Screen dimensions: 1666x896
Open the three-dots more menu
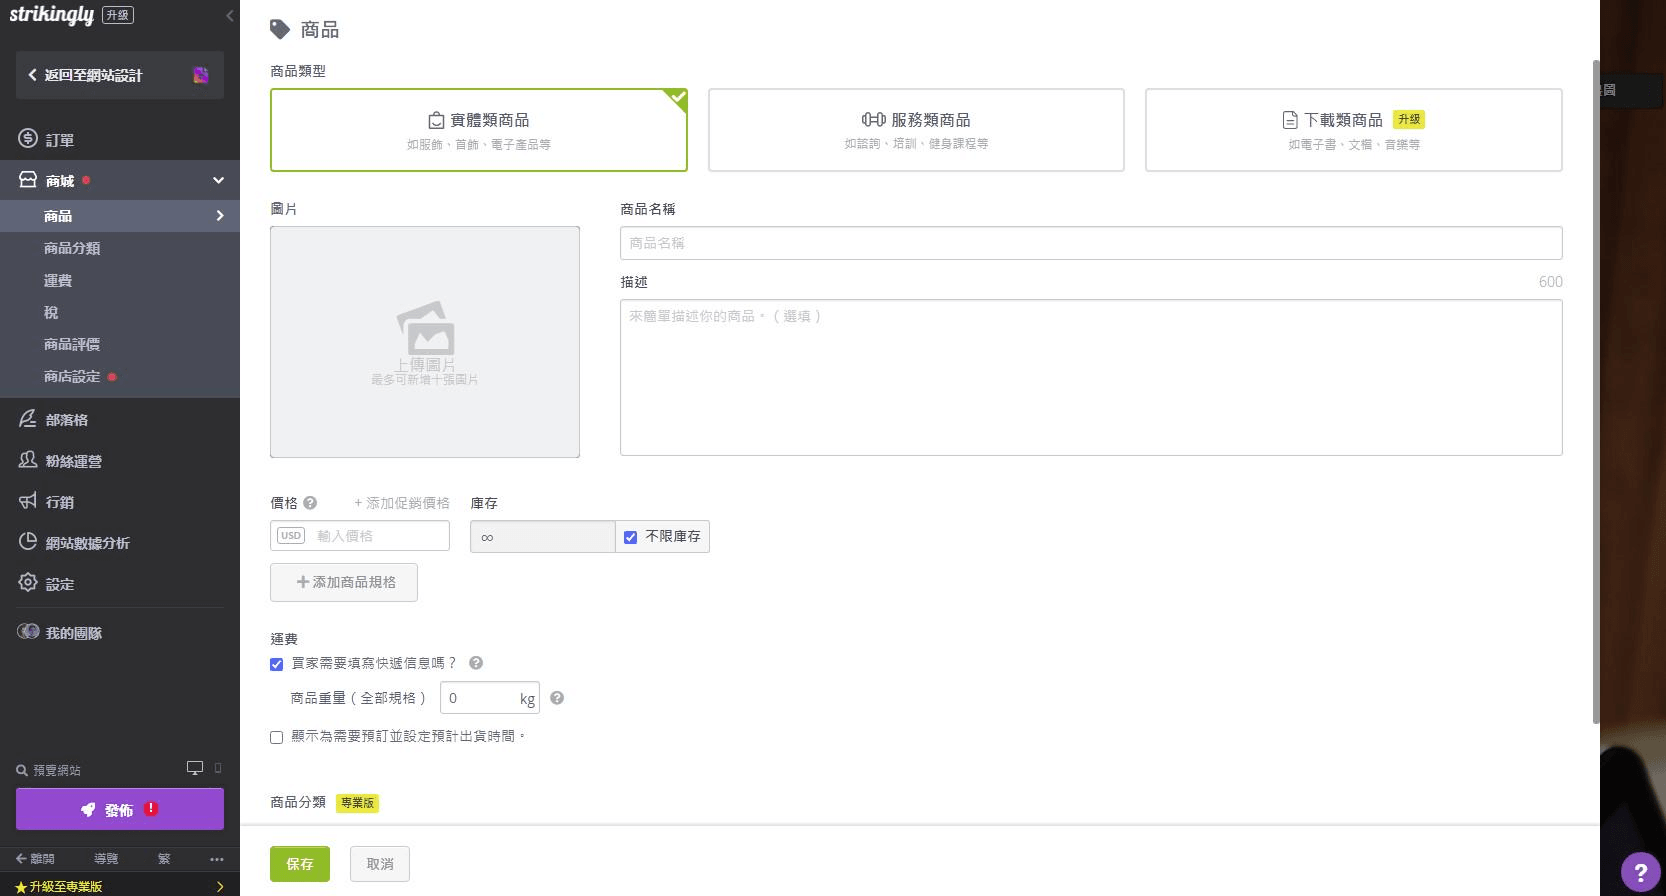[217, 859]
